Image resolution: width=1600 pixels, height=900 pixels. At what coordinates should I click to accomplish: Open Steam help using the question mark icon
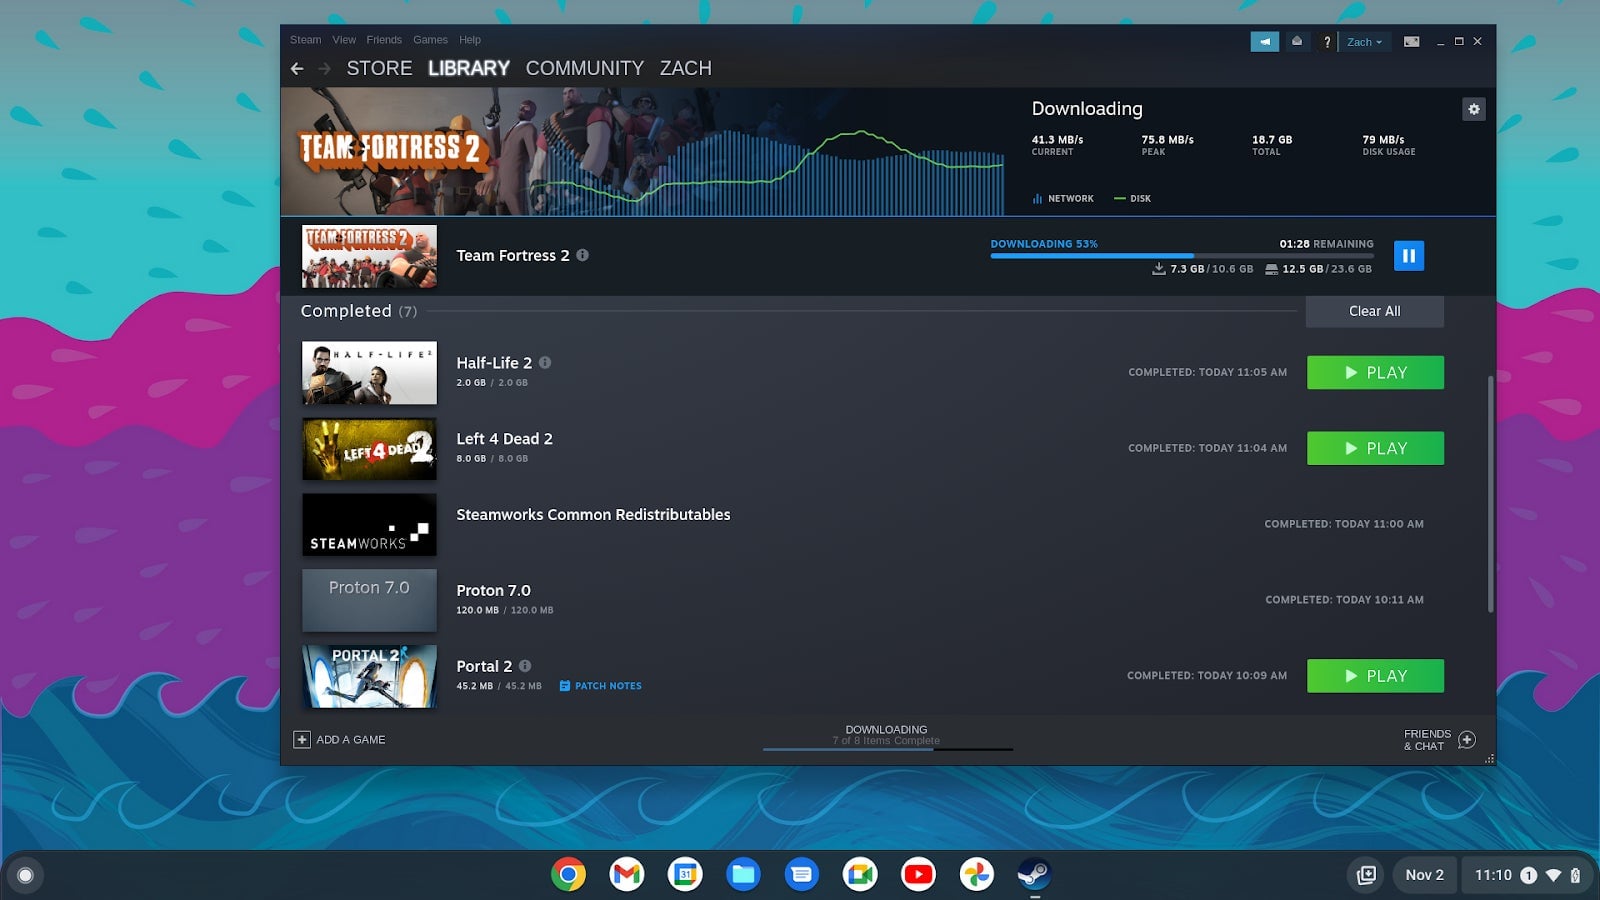tap(1327, 41)
